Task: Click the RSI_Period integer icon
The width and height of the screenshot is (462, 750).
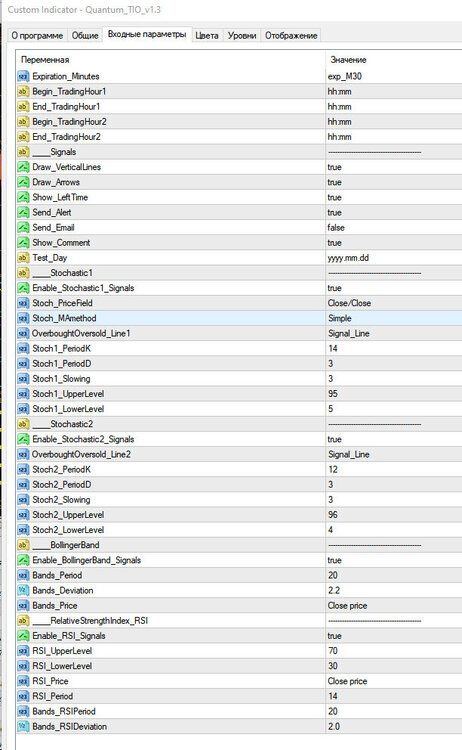Action: pyautogui.click(x=23, y=696)
